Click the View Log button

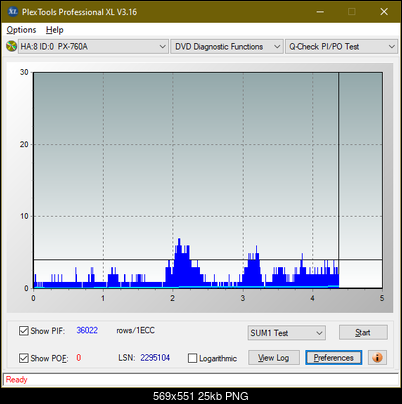tap(274, 358)
